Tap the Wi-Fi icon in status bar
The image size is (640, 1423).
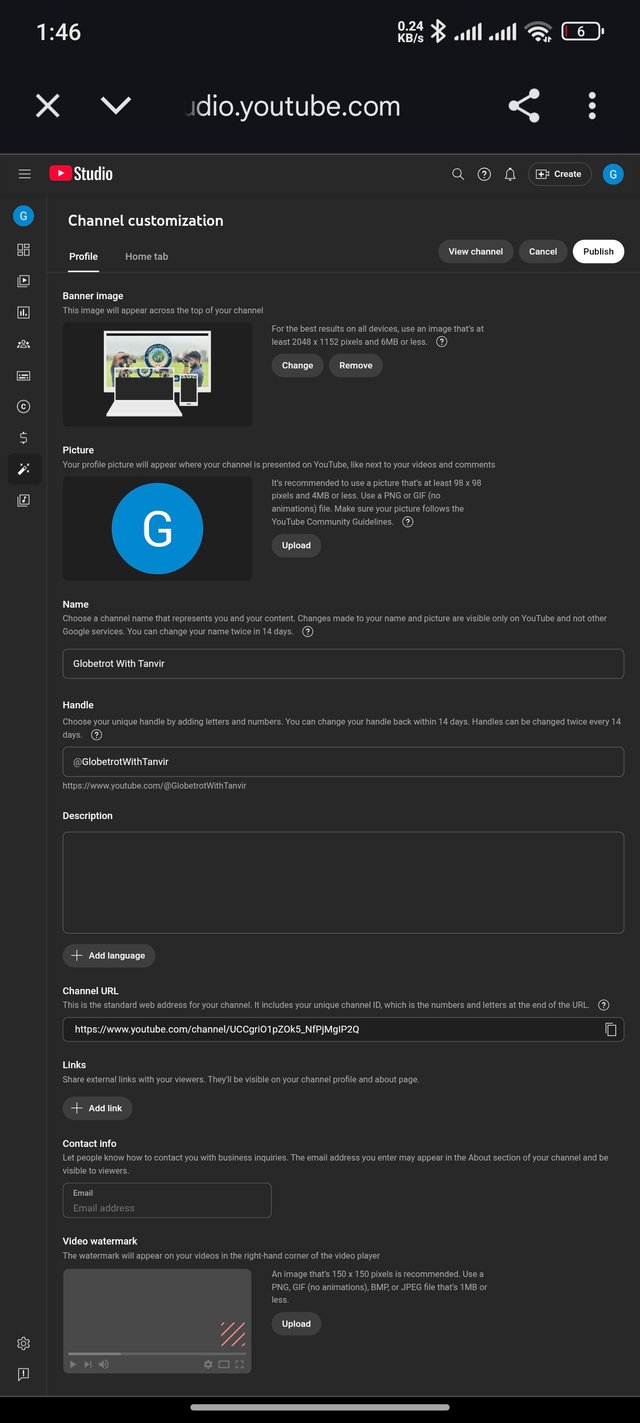coord(539,32)
